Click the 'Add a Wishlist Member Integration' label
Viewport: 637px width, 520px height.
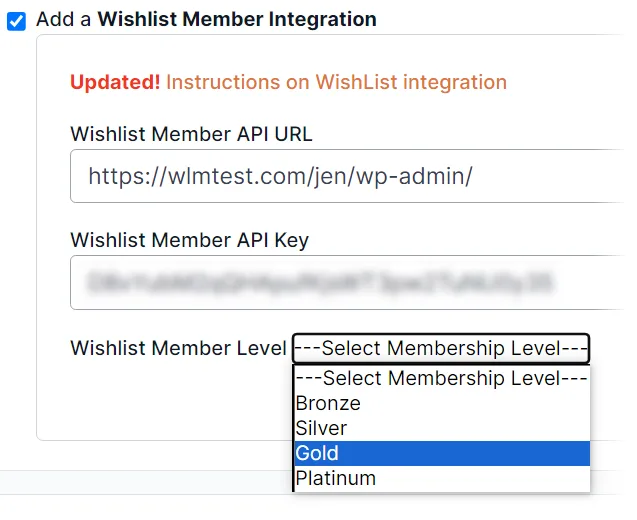[206, 19]
